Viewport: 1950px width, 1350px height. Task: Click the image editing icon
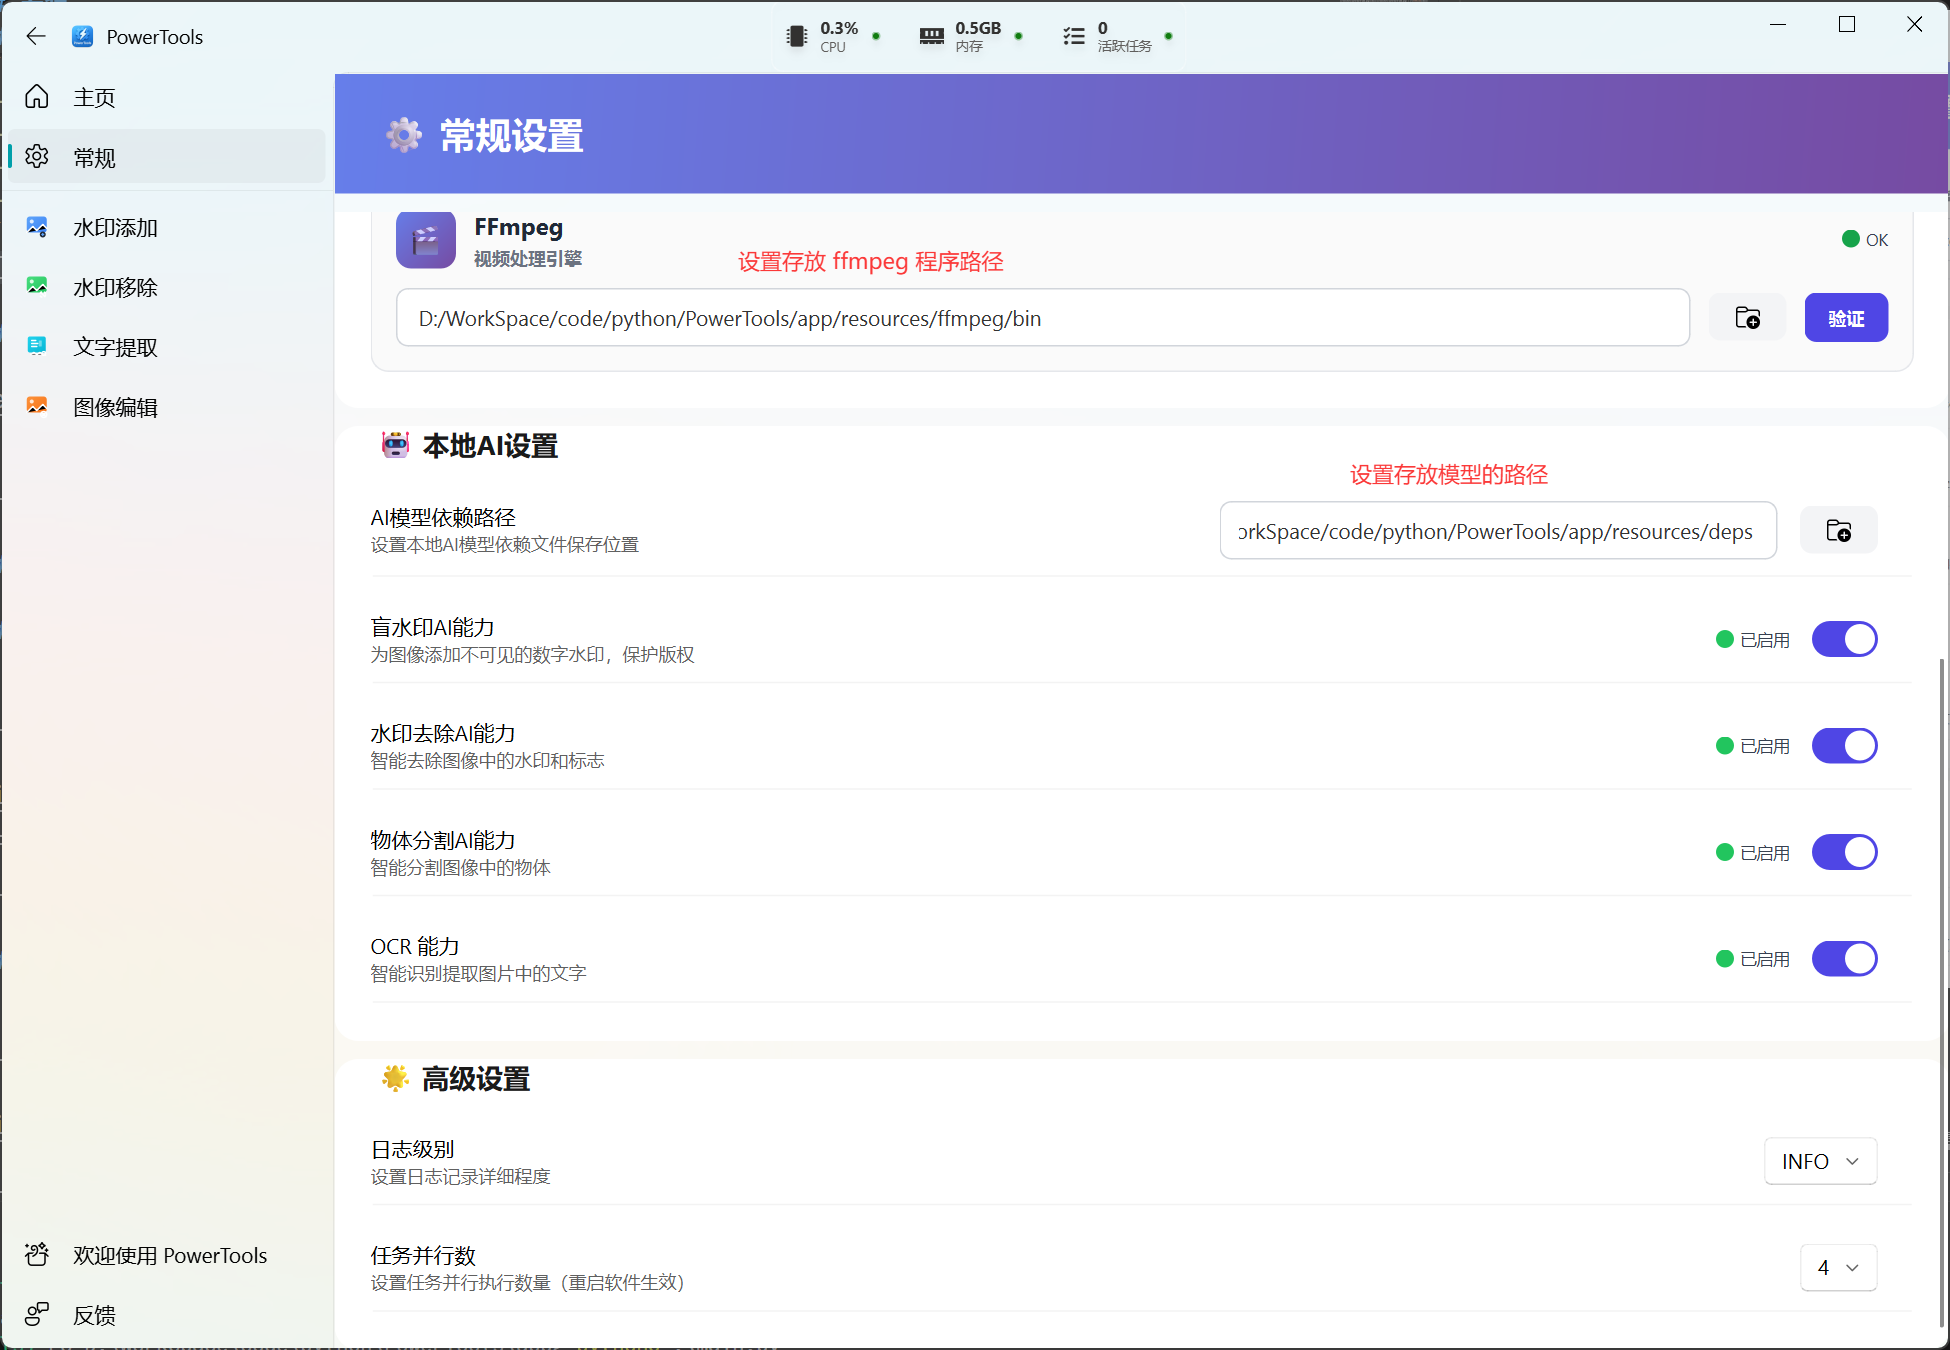[x=37, y=406]
